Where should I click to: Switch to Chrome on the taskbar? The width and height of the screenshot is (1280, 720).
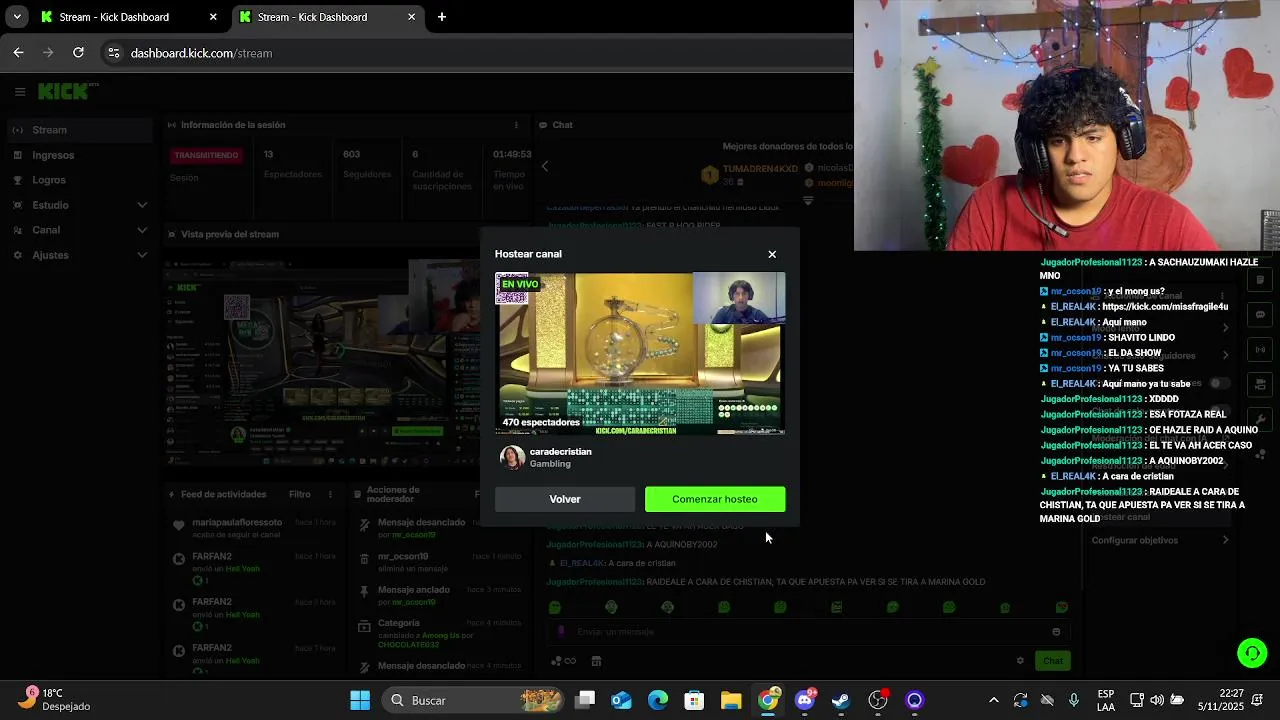(768, 700)
